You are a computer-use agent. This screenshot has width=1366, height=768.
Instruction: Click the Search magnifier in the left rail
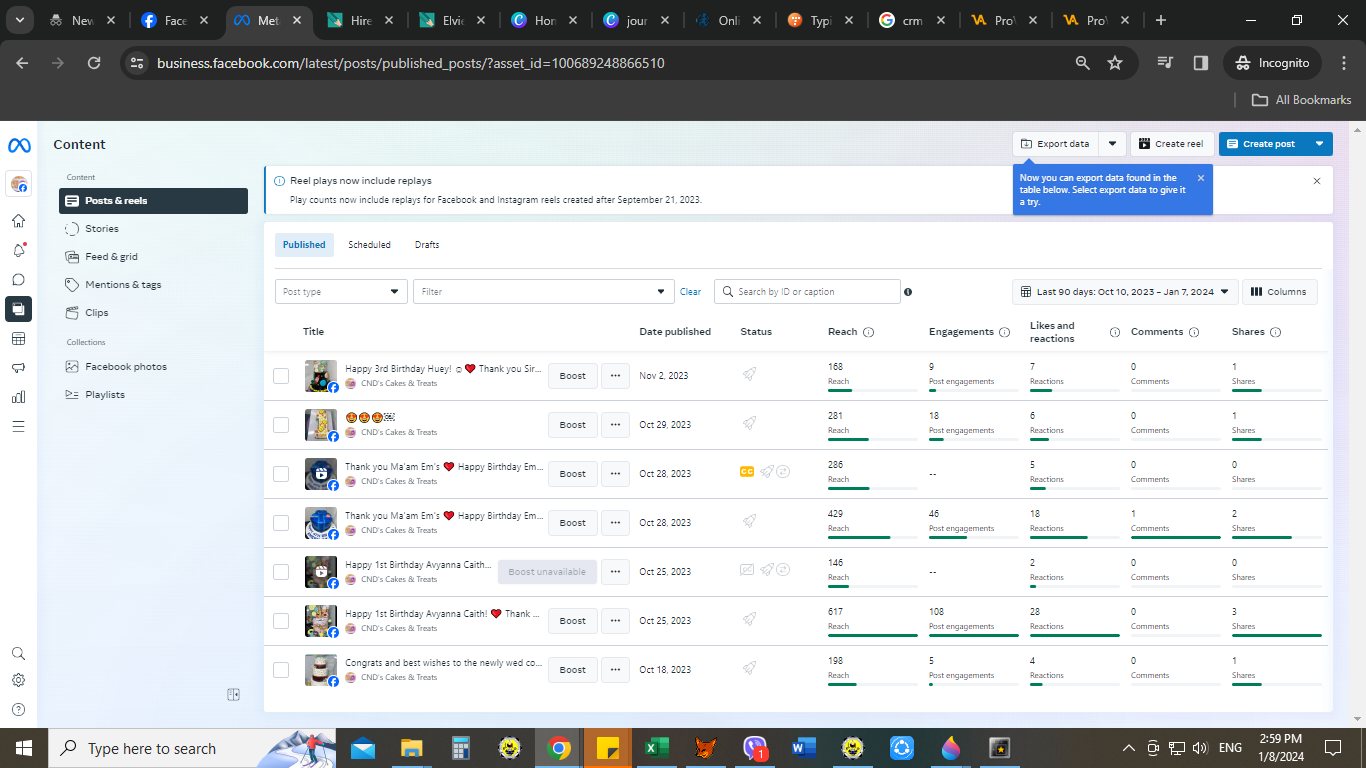pos(18,654)
